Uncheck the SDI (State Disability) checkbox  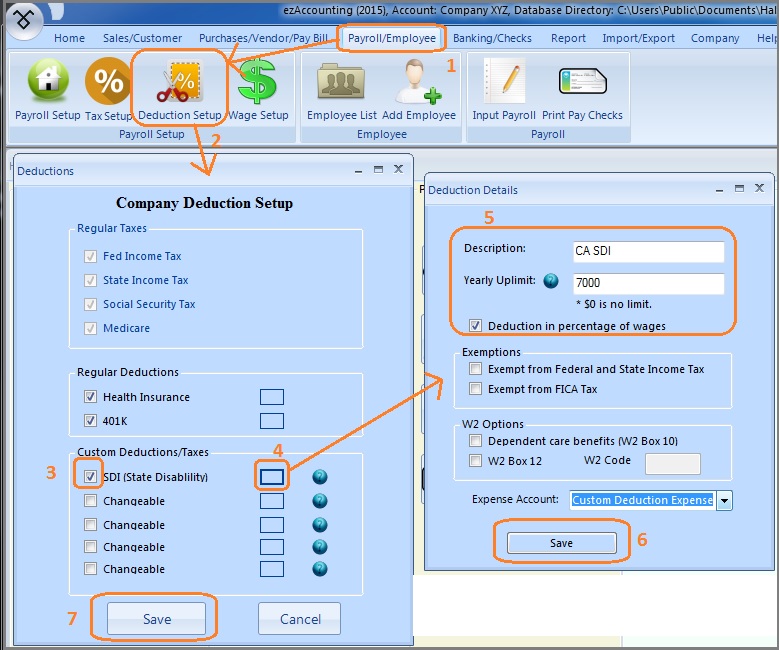91,477
